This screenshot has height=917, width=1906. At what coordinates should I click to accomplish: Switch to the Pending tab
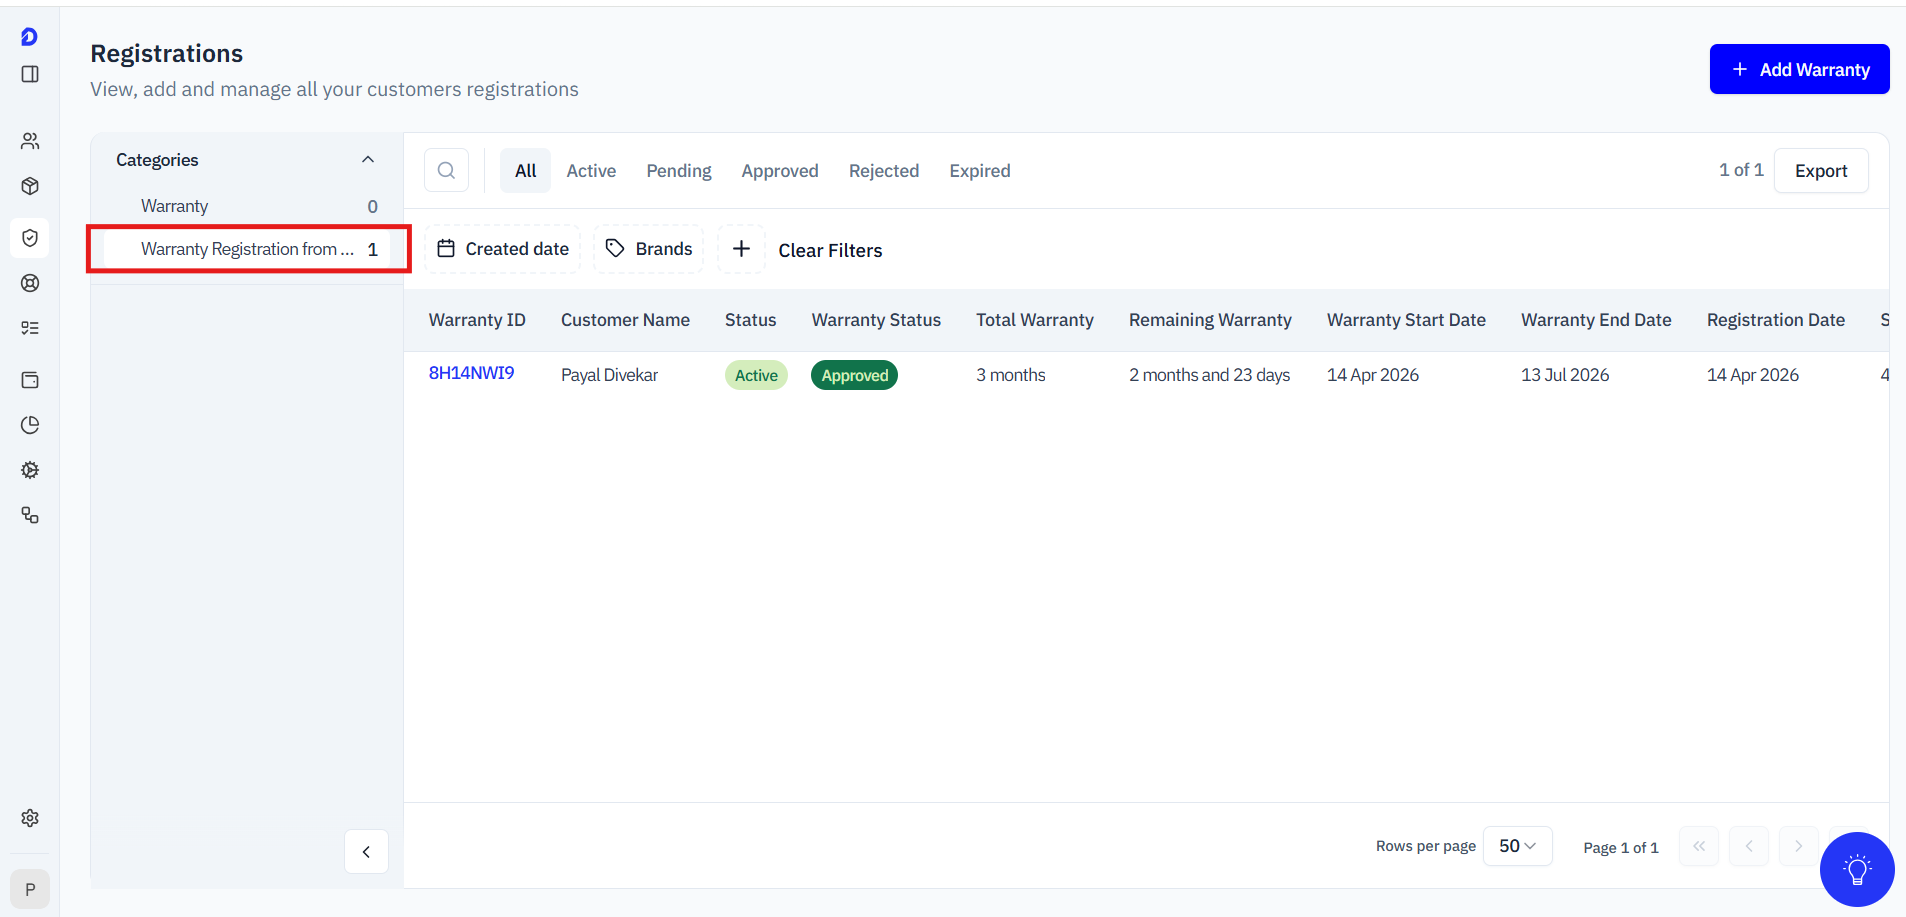click(x=678, y=171)
